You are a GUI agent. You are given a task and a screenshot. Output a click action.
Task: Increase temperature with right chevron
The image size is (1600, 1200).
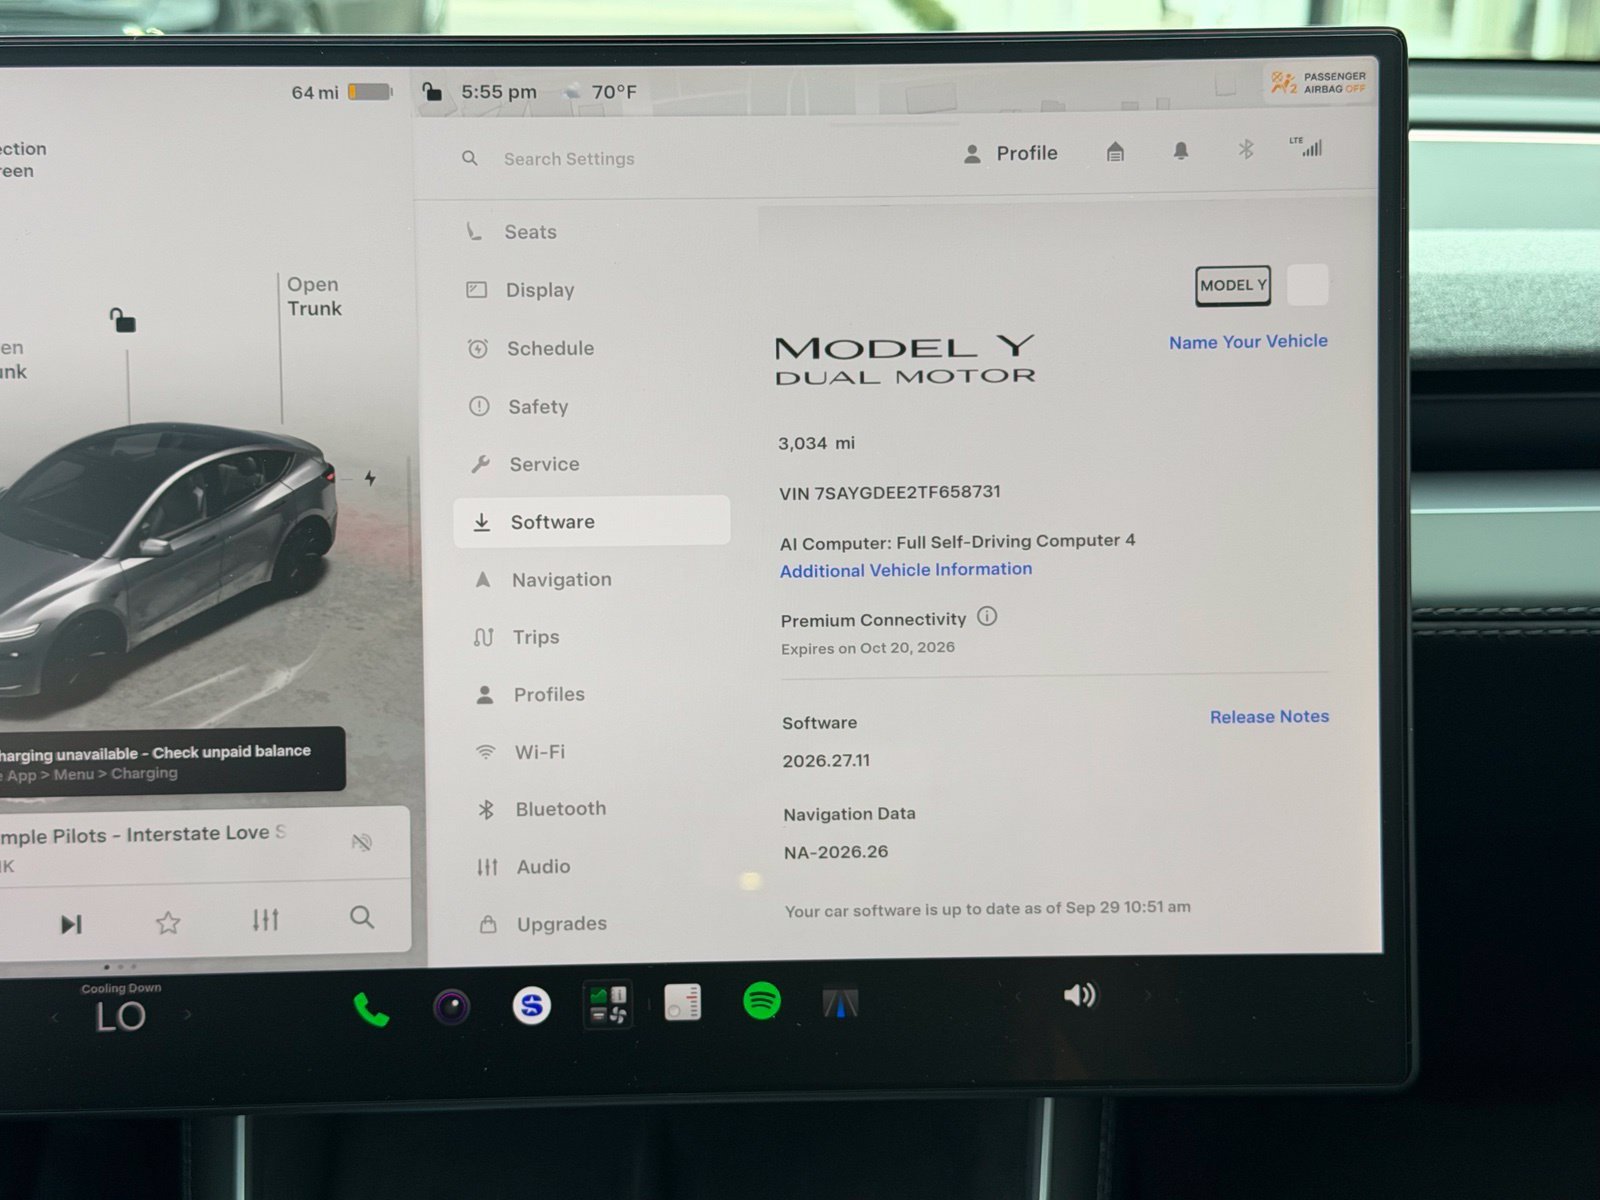187,1014
